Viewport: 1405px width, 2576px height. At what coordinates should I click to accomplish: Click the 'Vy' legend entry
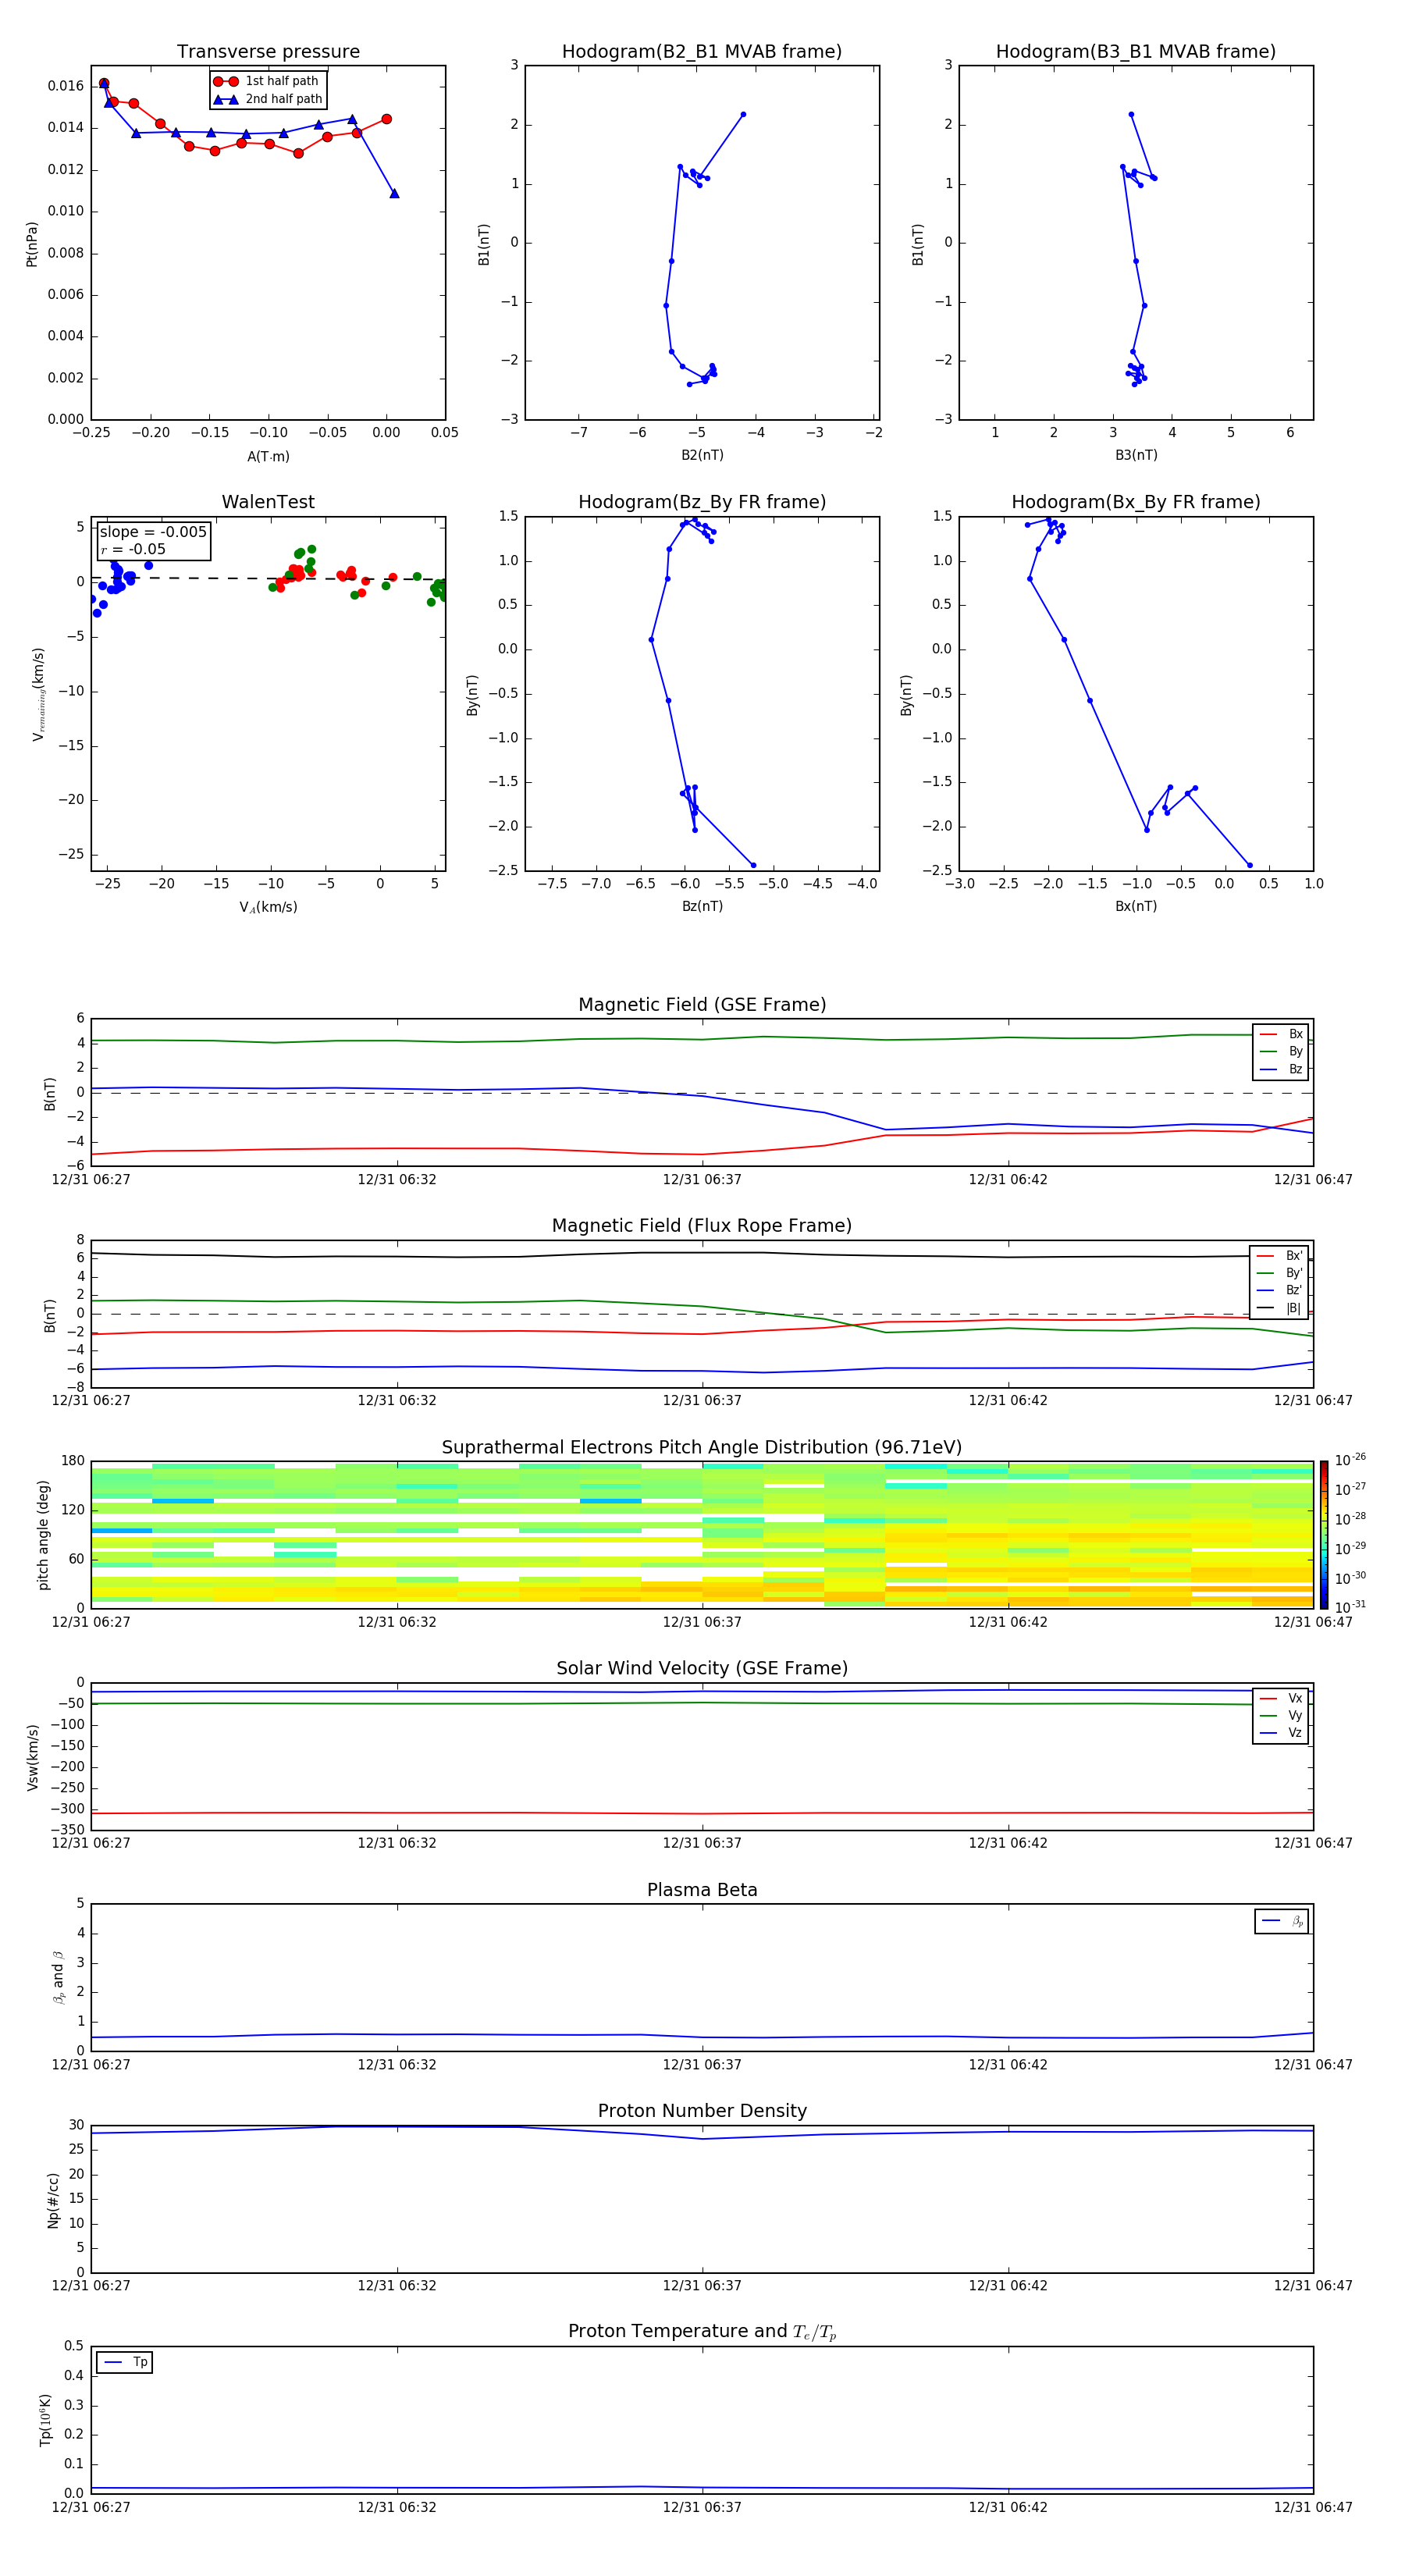click(1281, 1715)
